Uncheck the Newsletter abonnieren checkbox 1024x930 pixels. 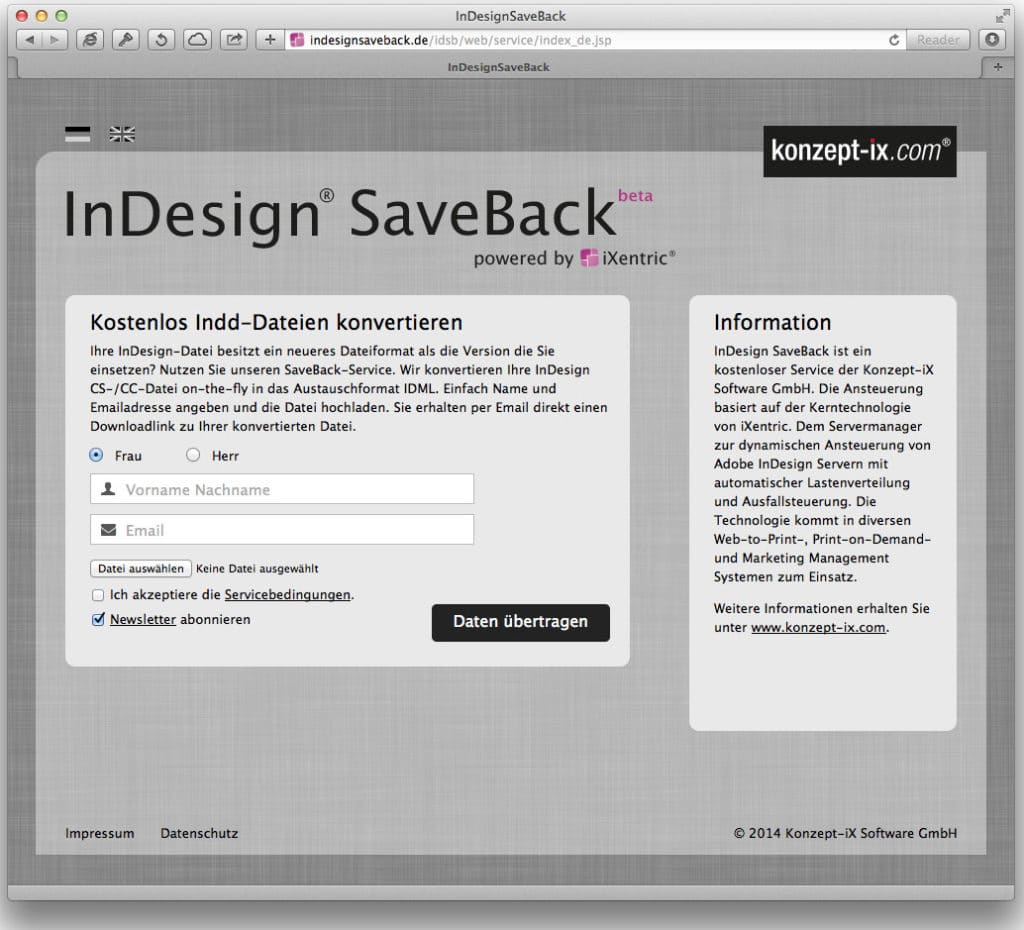98,620
